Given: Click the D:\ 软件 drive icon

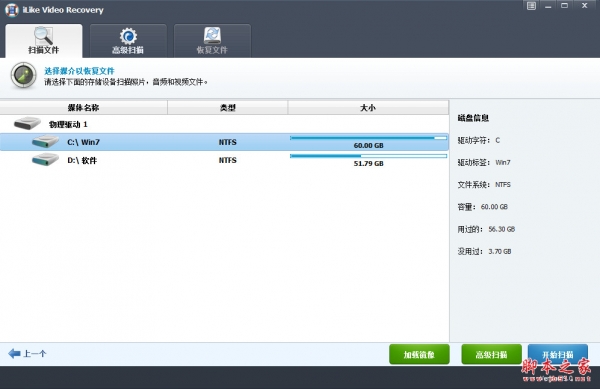Looking at the screenshot, I should point(45,159).
